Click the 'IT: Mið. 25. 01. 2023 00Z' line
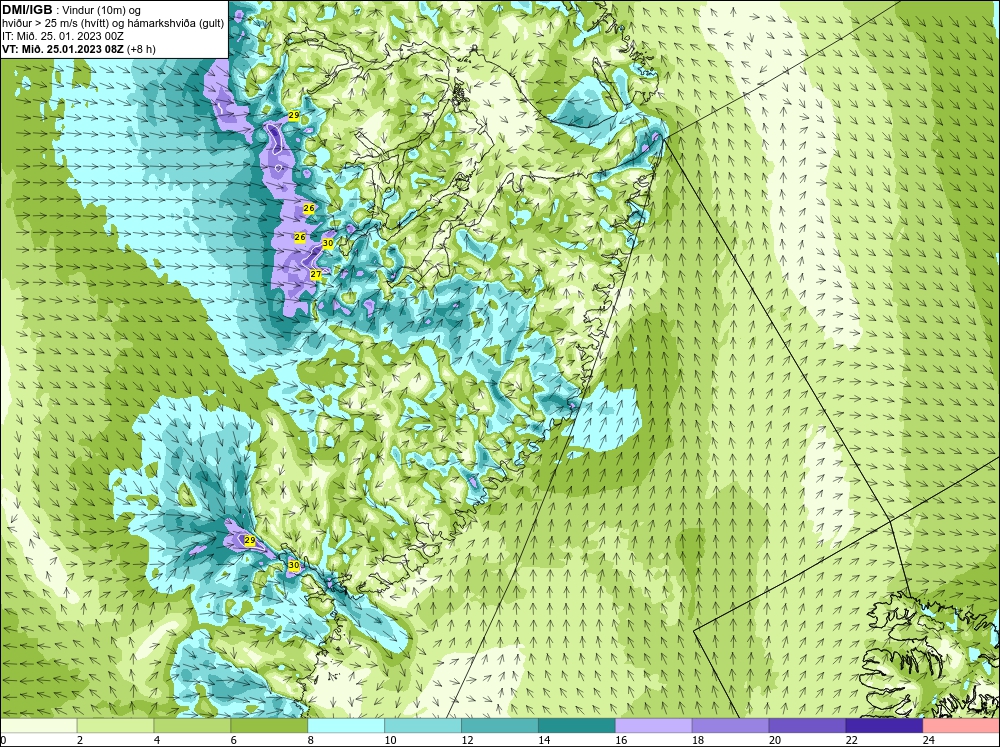The image size is (1000, 747). point(62,36)
